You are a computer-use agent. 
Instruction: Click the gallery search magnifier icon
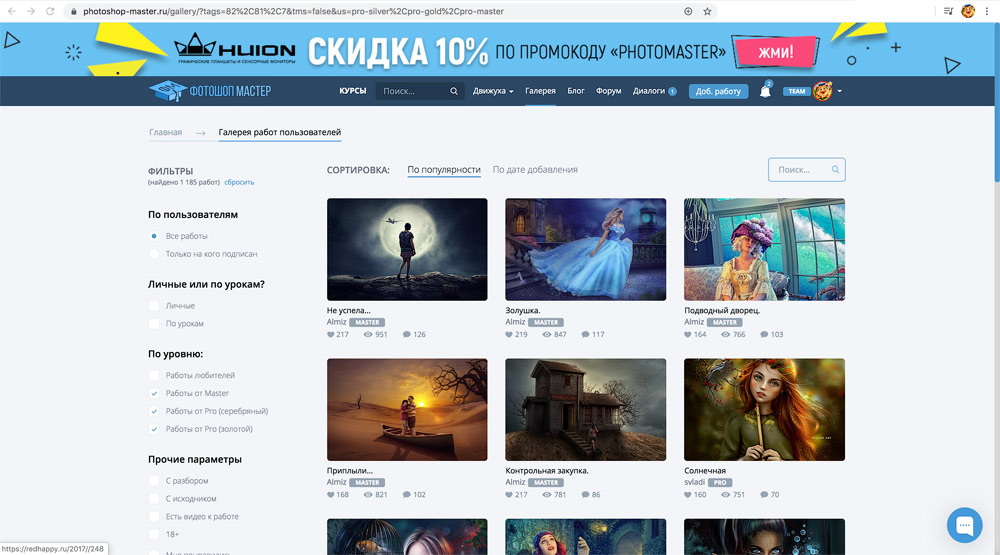pos(835,170)
